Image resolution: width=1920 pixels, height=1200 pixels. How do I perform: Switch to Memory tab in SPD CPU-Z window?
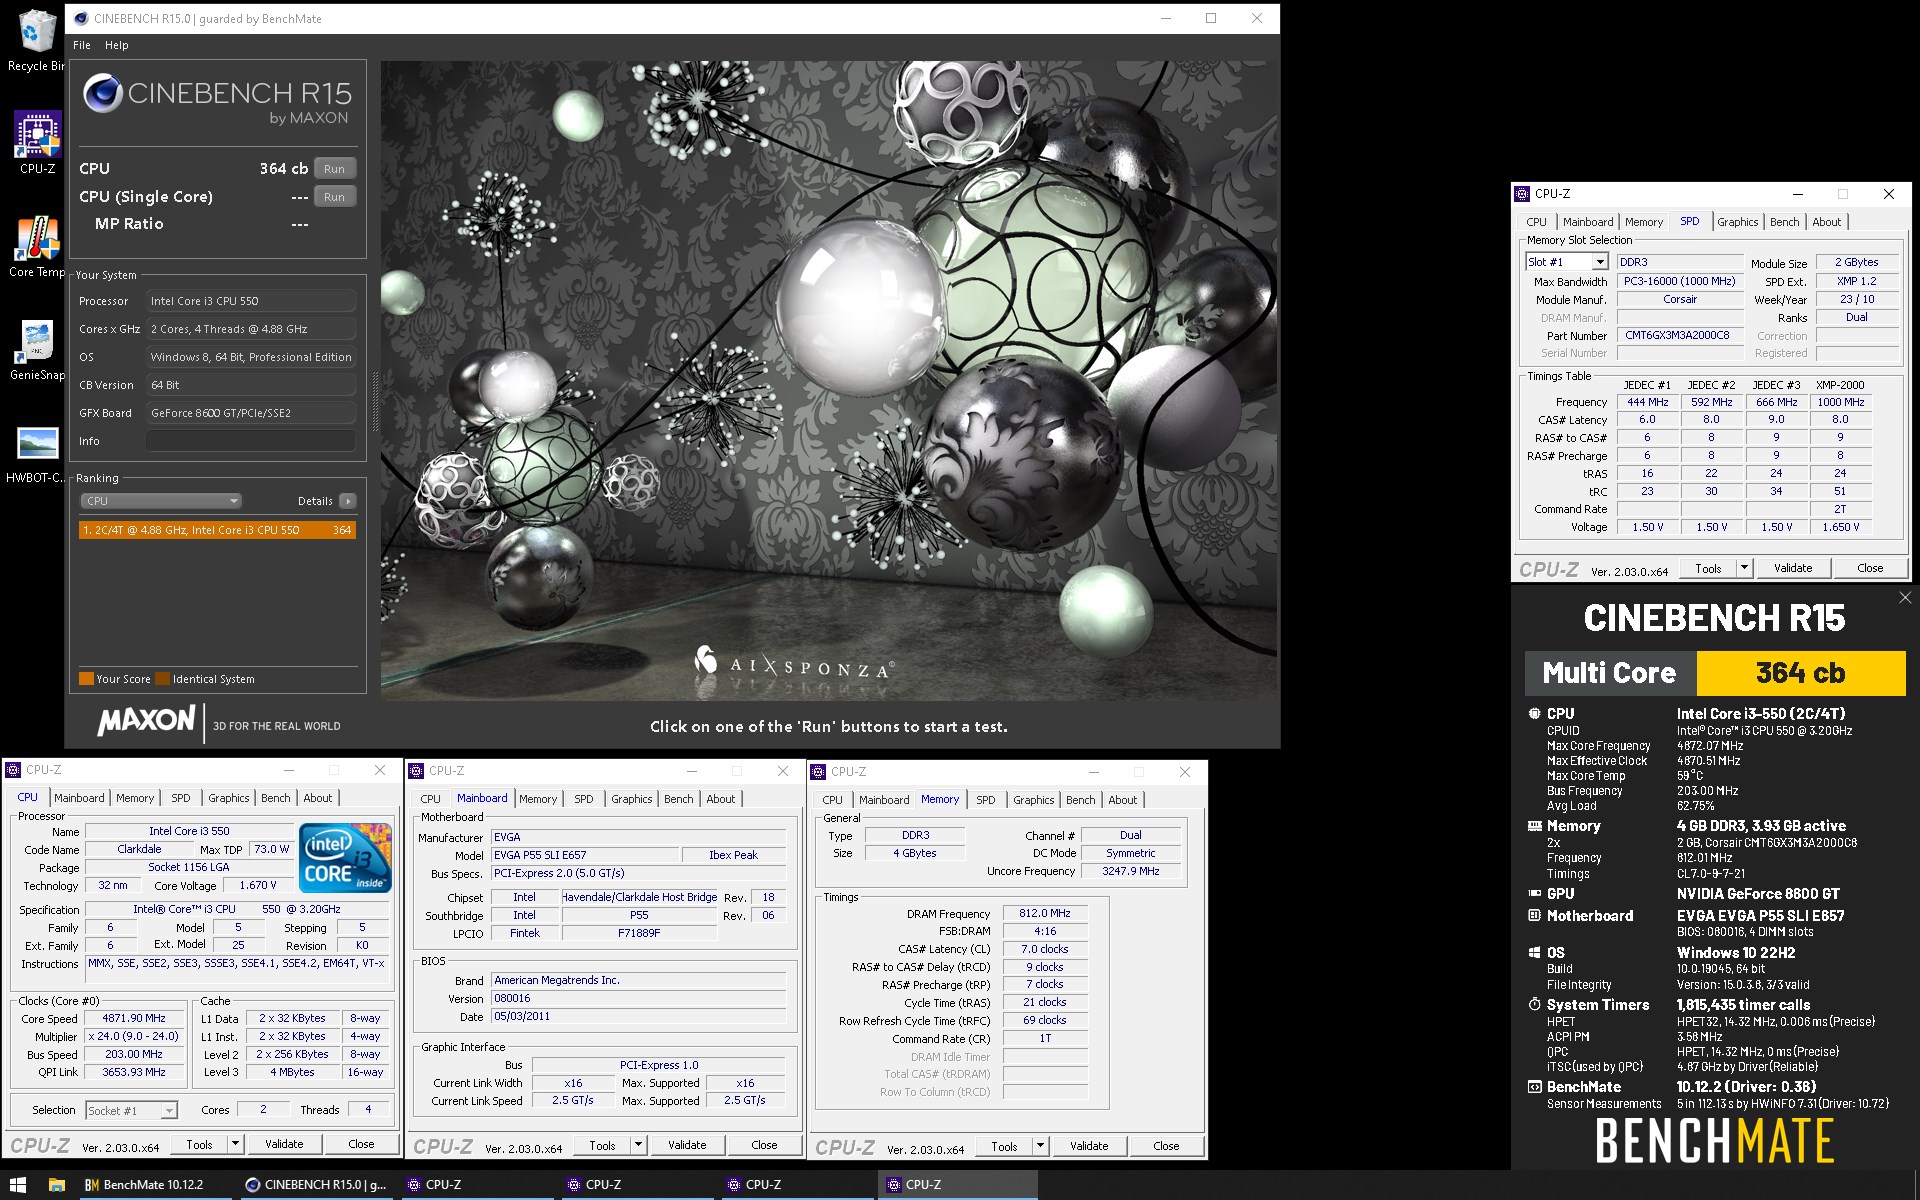tap(1644, 222)
